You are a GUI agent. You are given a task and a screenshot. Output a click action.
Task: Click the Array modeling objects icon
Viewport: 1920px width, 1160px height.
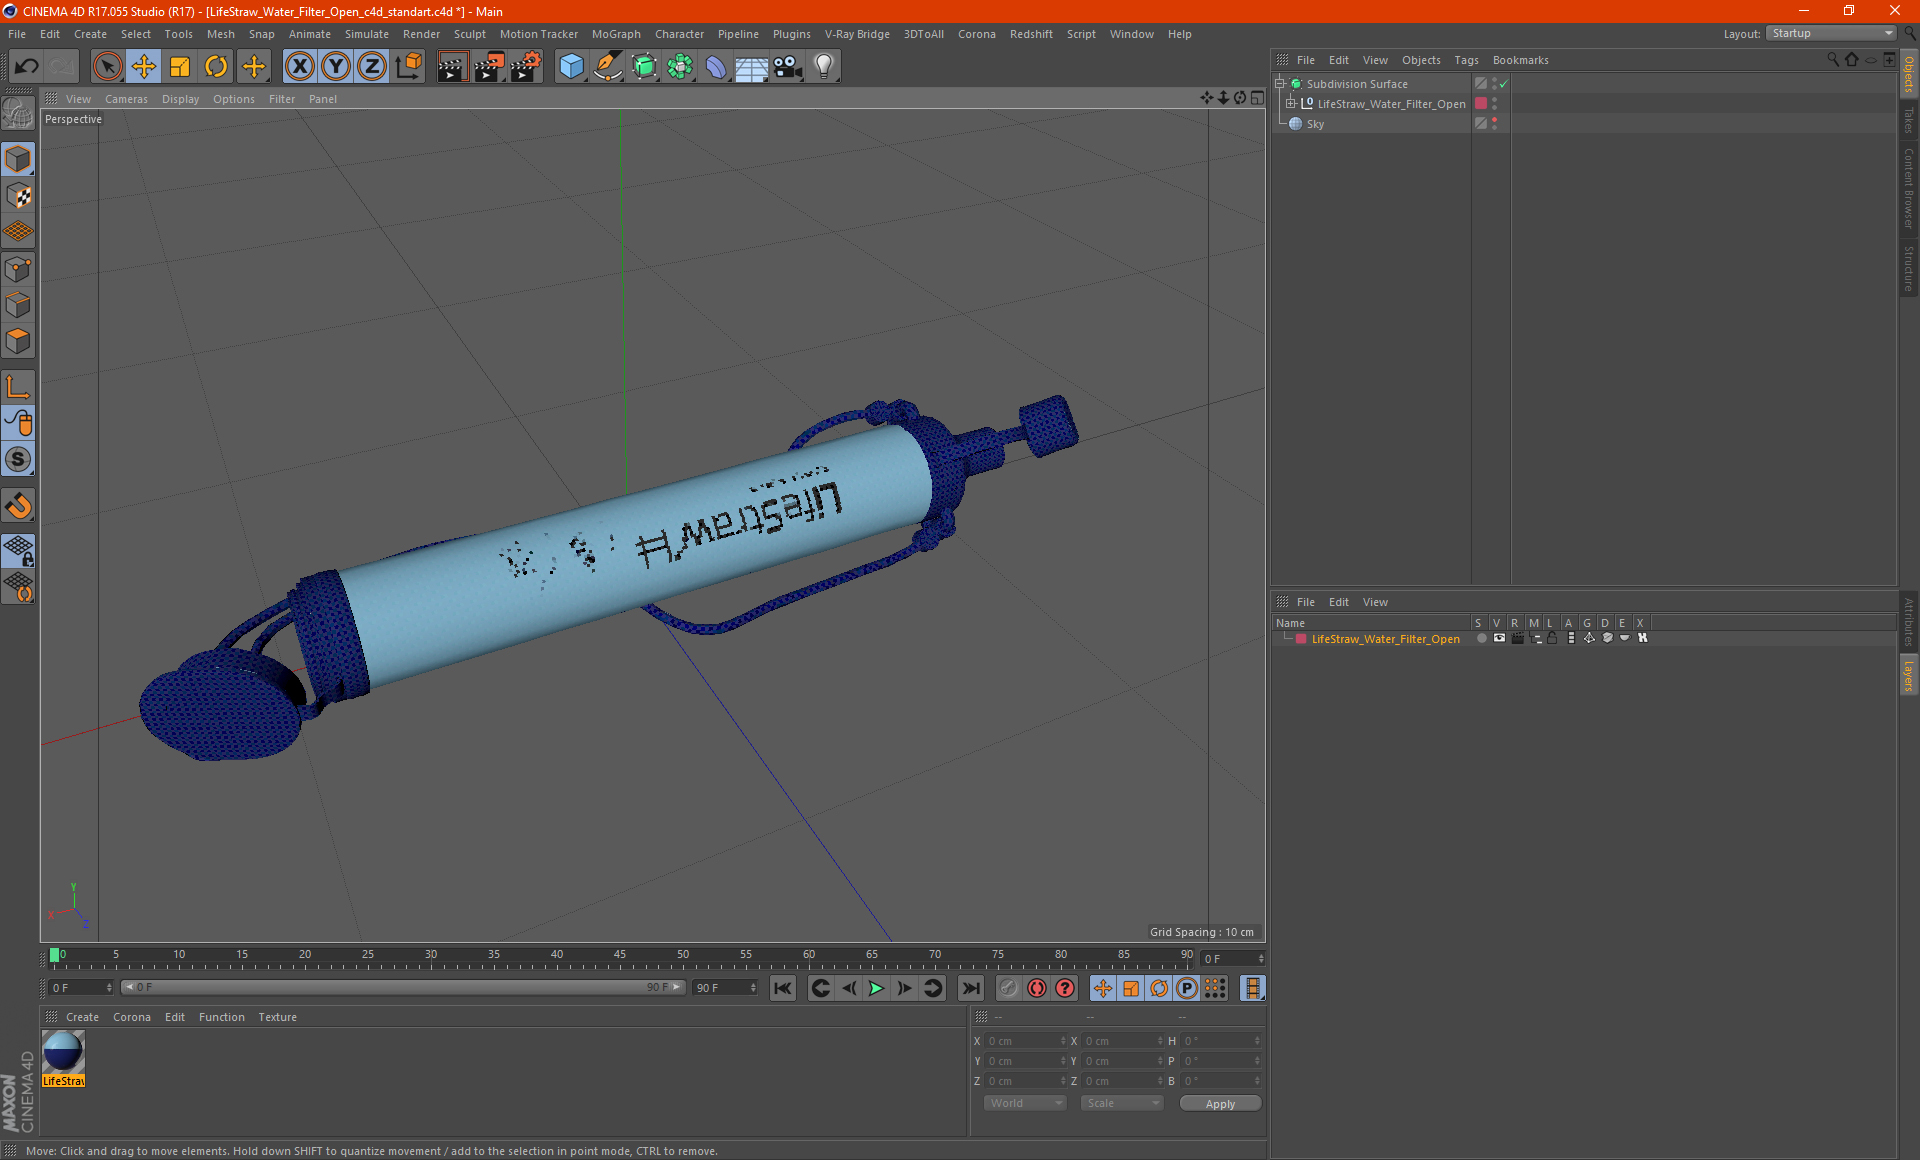[680, 67]
